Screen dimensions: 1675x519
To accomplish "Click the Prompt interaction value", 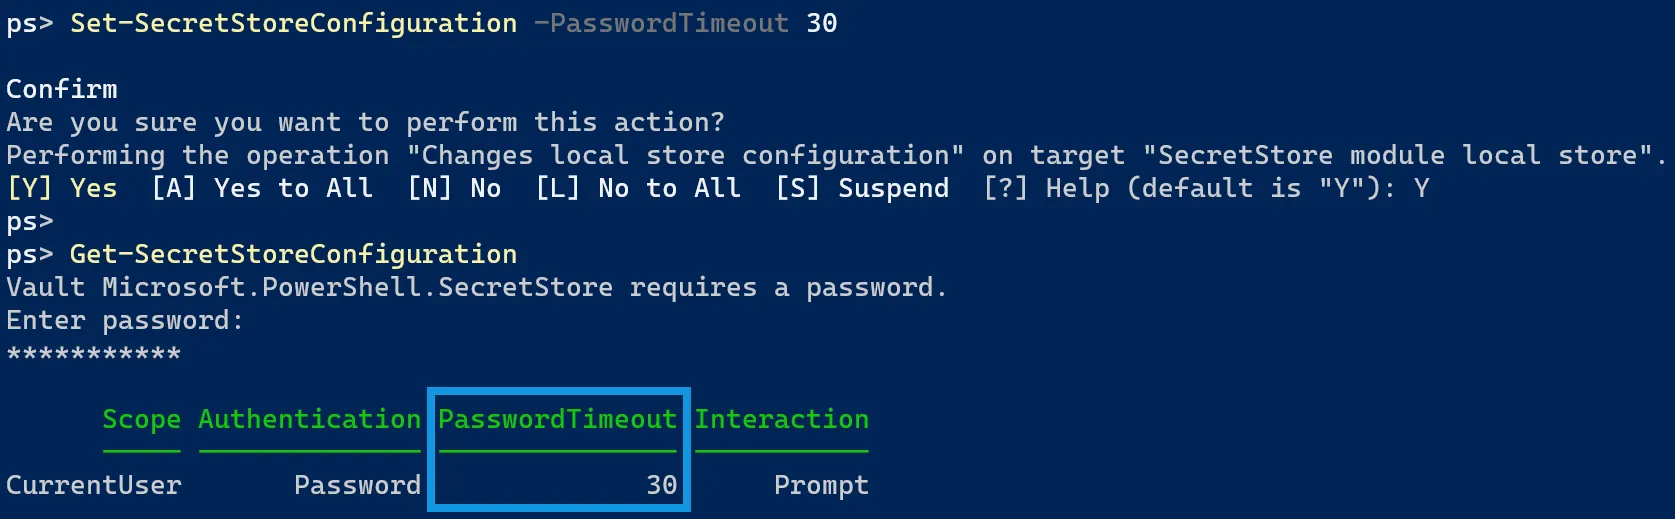I will (821, 486).
